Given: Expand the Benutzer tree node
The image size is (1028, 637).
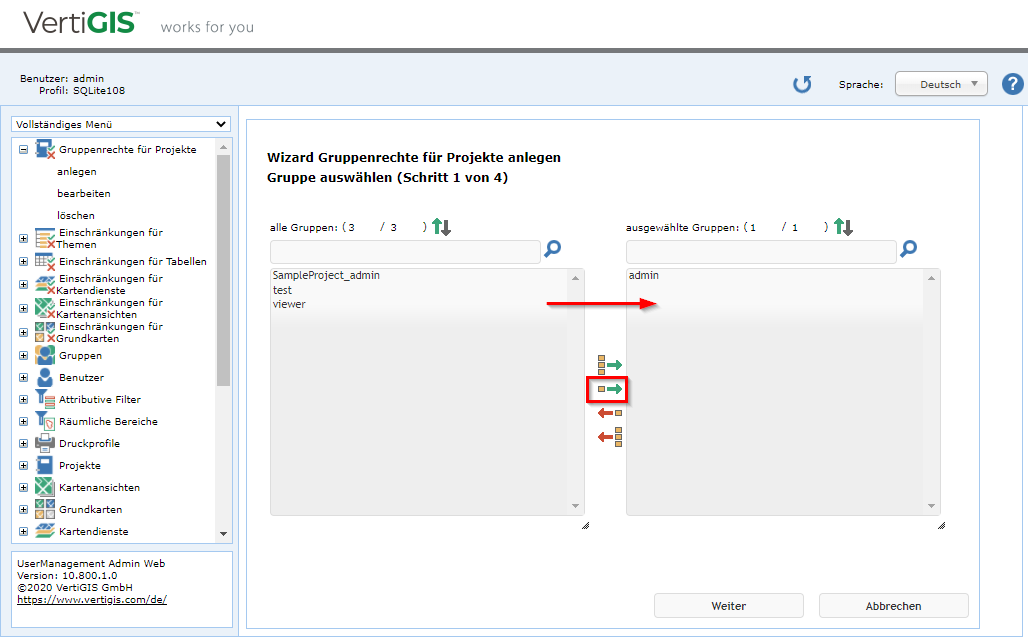Looking at the screenshot, I should pyautogui.click(x=24, y=377).
